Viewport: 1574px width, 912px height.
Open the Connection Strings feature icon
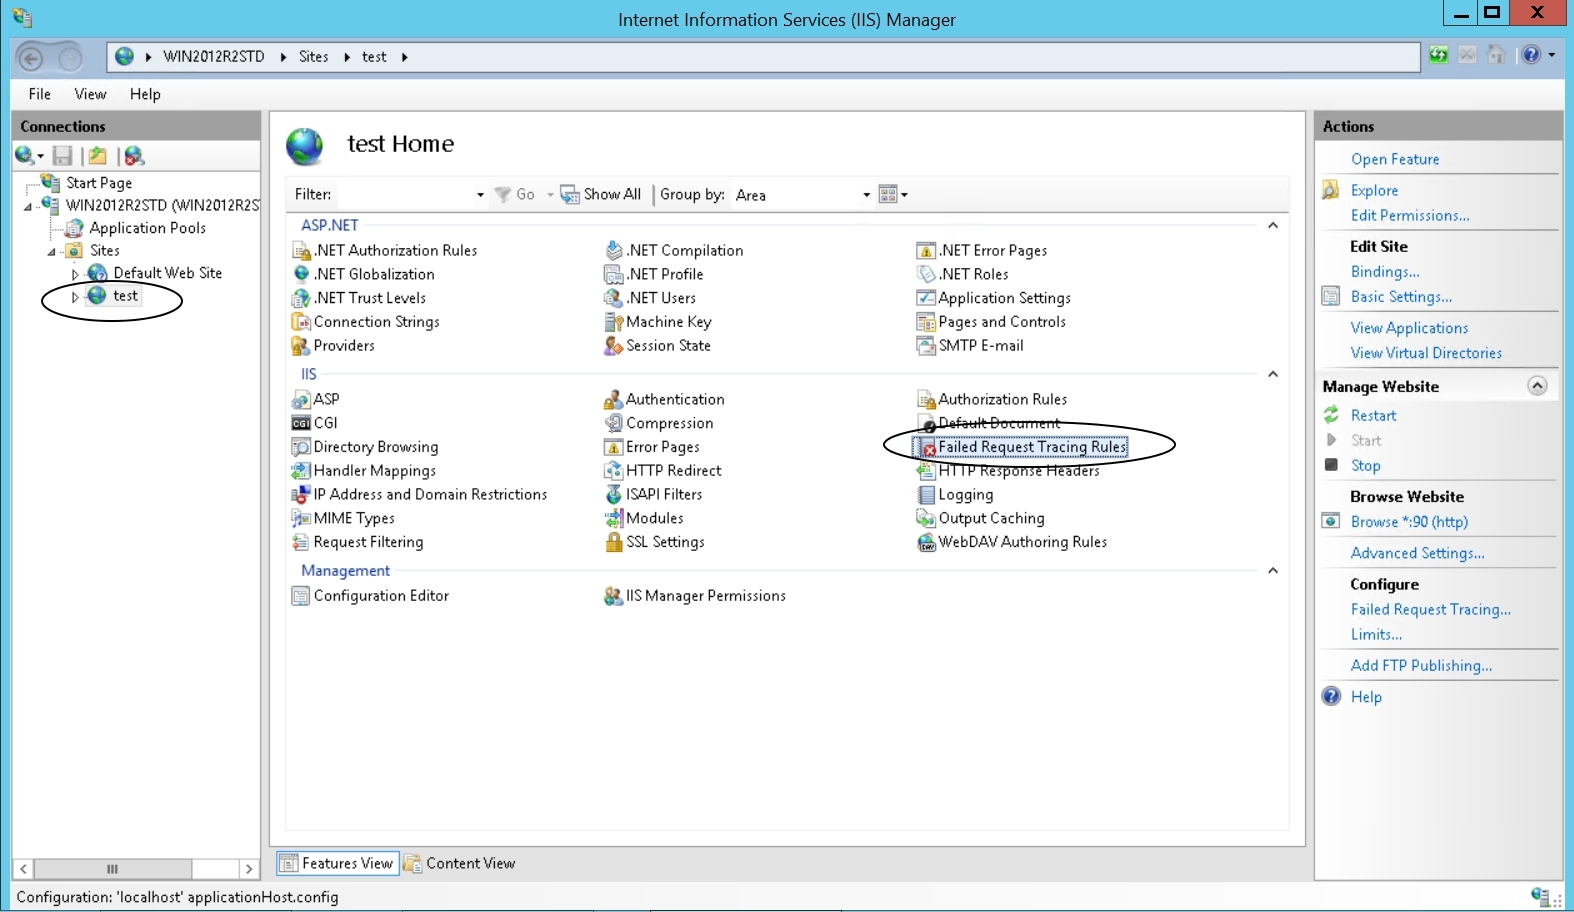(301, 322)
